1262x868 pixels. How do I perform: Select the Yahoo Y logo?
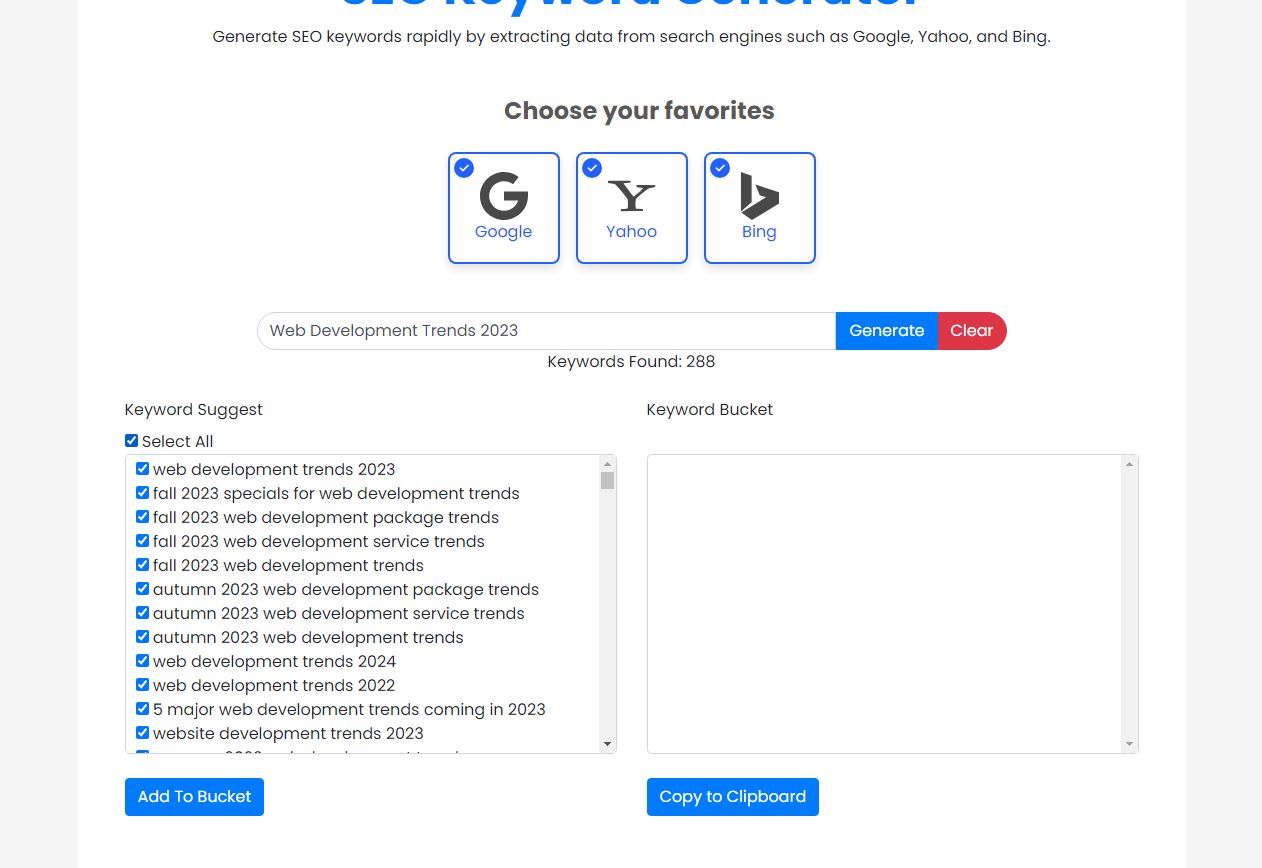(632, 197)
